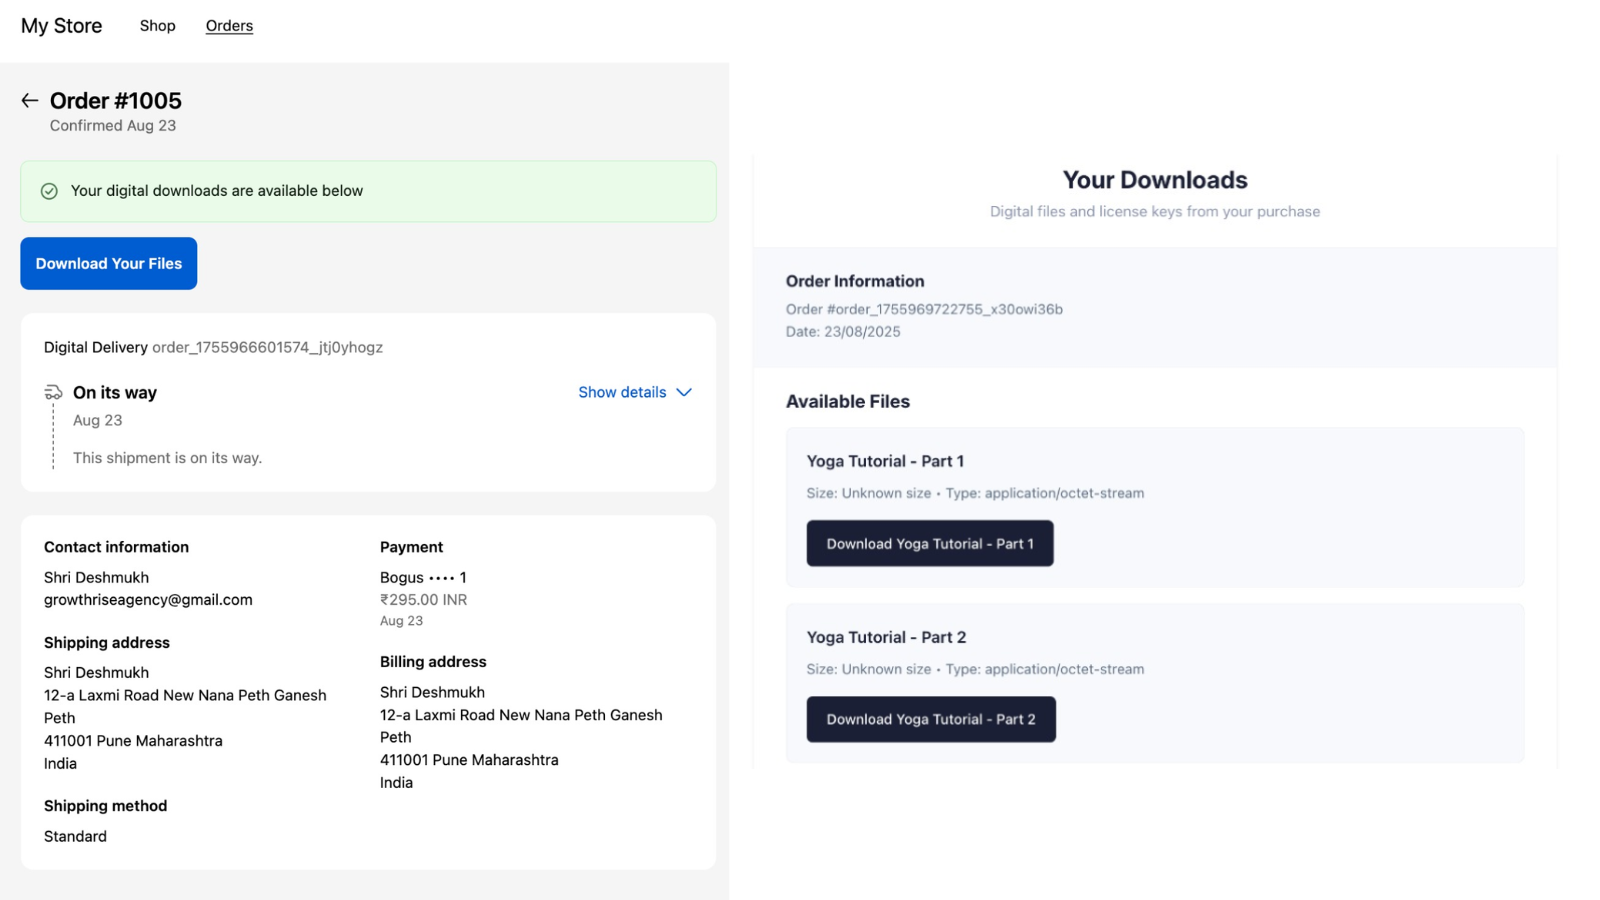Click the Confirmed Aug 23 status text
Image resolution: width=1600 pixels, height=900 pixels.
(113, 126)
